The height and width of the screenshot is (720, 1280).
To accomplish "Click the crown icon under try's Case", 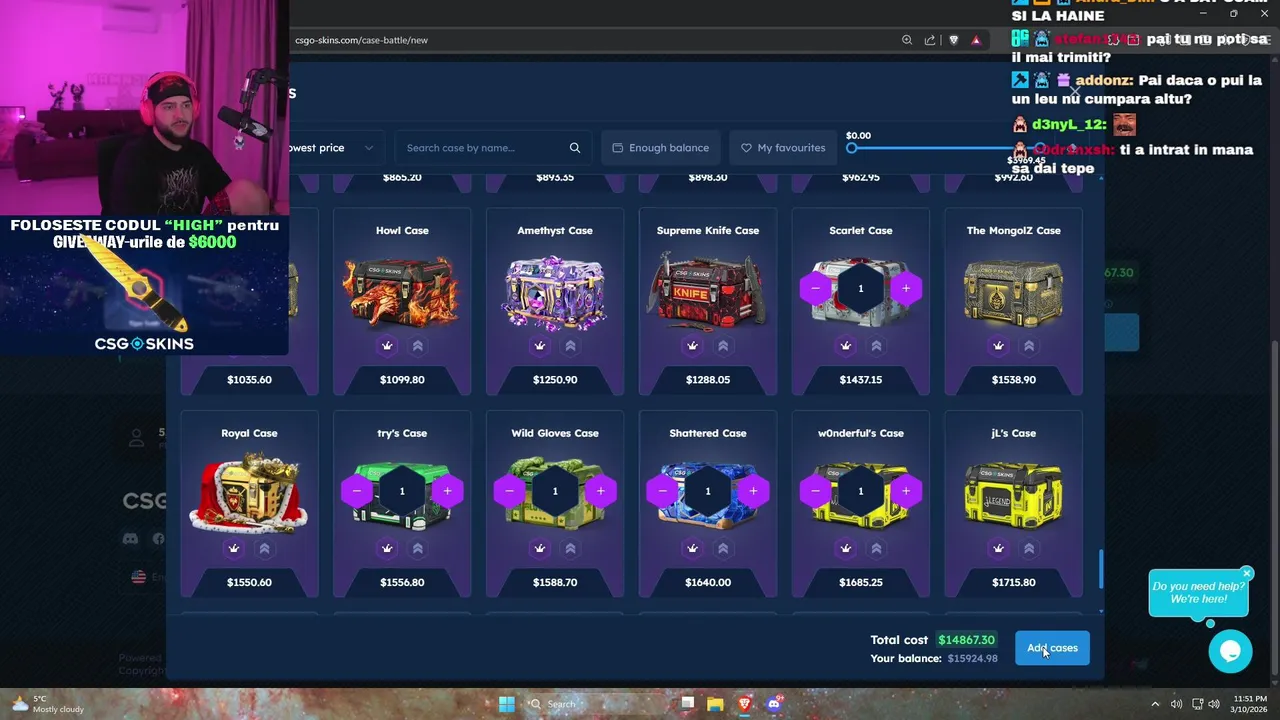I will click(x=387, y=549).
